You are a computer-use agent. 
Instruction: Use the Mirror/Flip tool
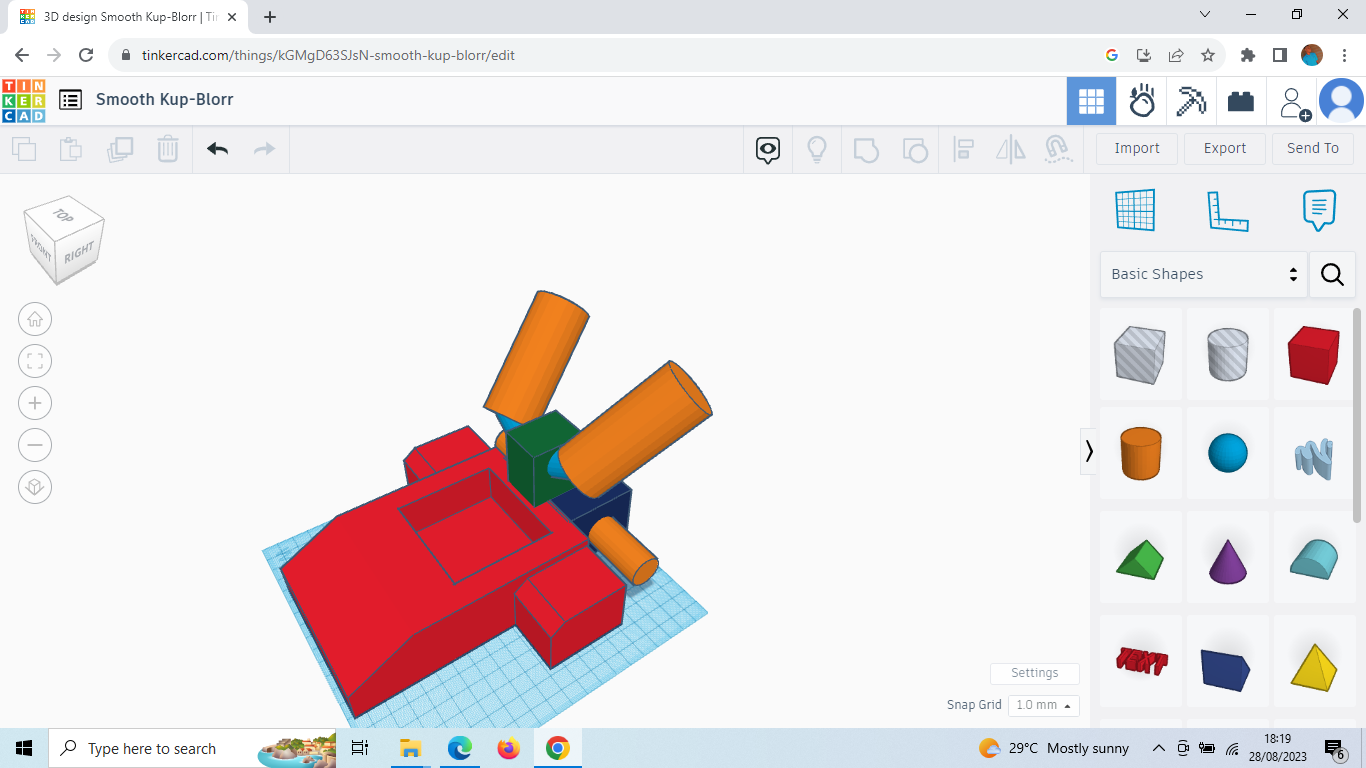[x=1010, y=148]
